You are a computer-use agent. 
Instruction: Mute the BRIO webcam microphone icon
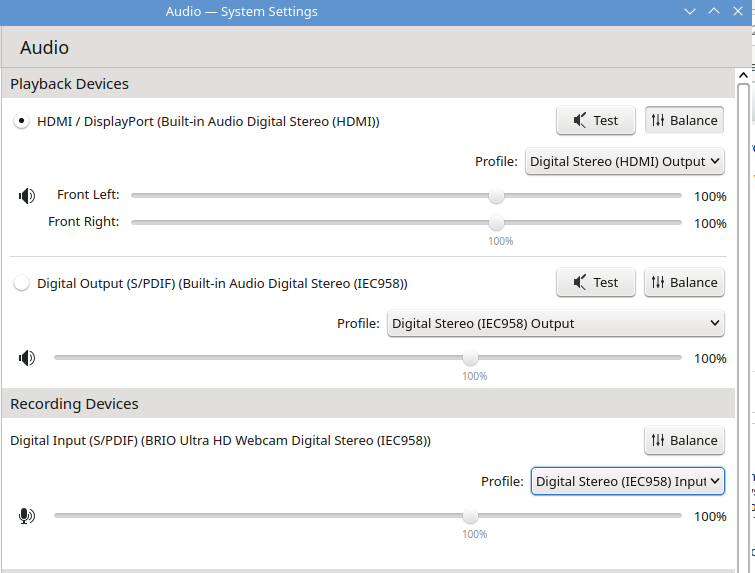(27, 516)
